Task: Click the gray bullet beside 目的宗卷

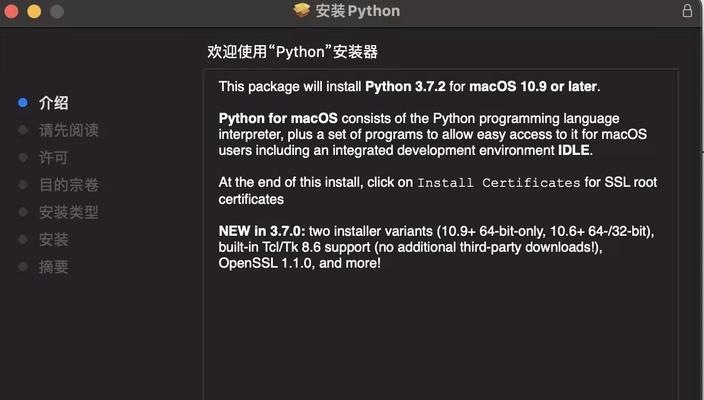Action: pyautogui.click(x=23, y=185)
